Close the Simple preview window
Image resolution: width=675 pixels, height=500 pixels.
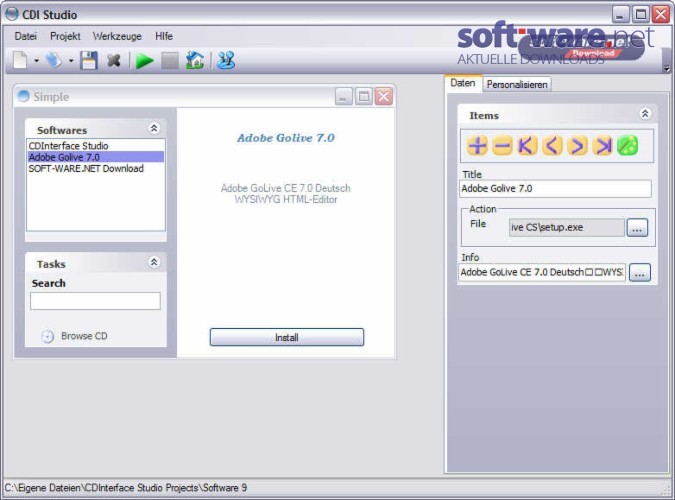coord(384,96)
